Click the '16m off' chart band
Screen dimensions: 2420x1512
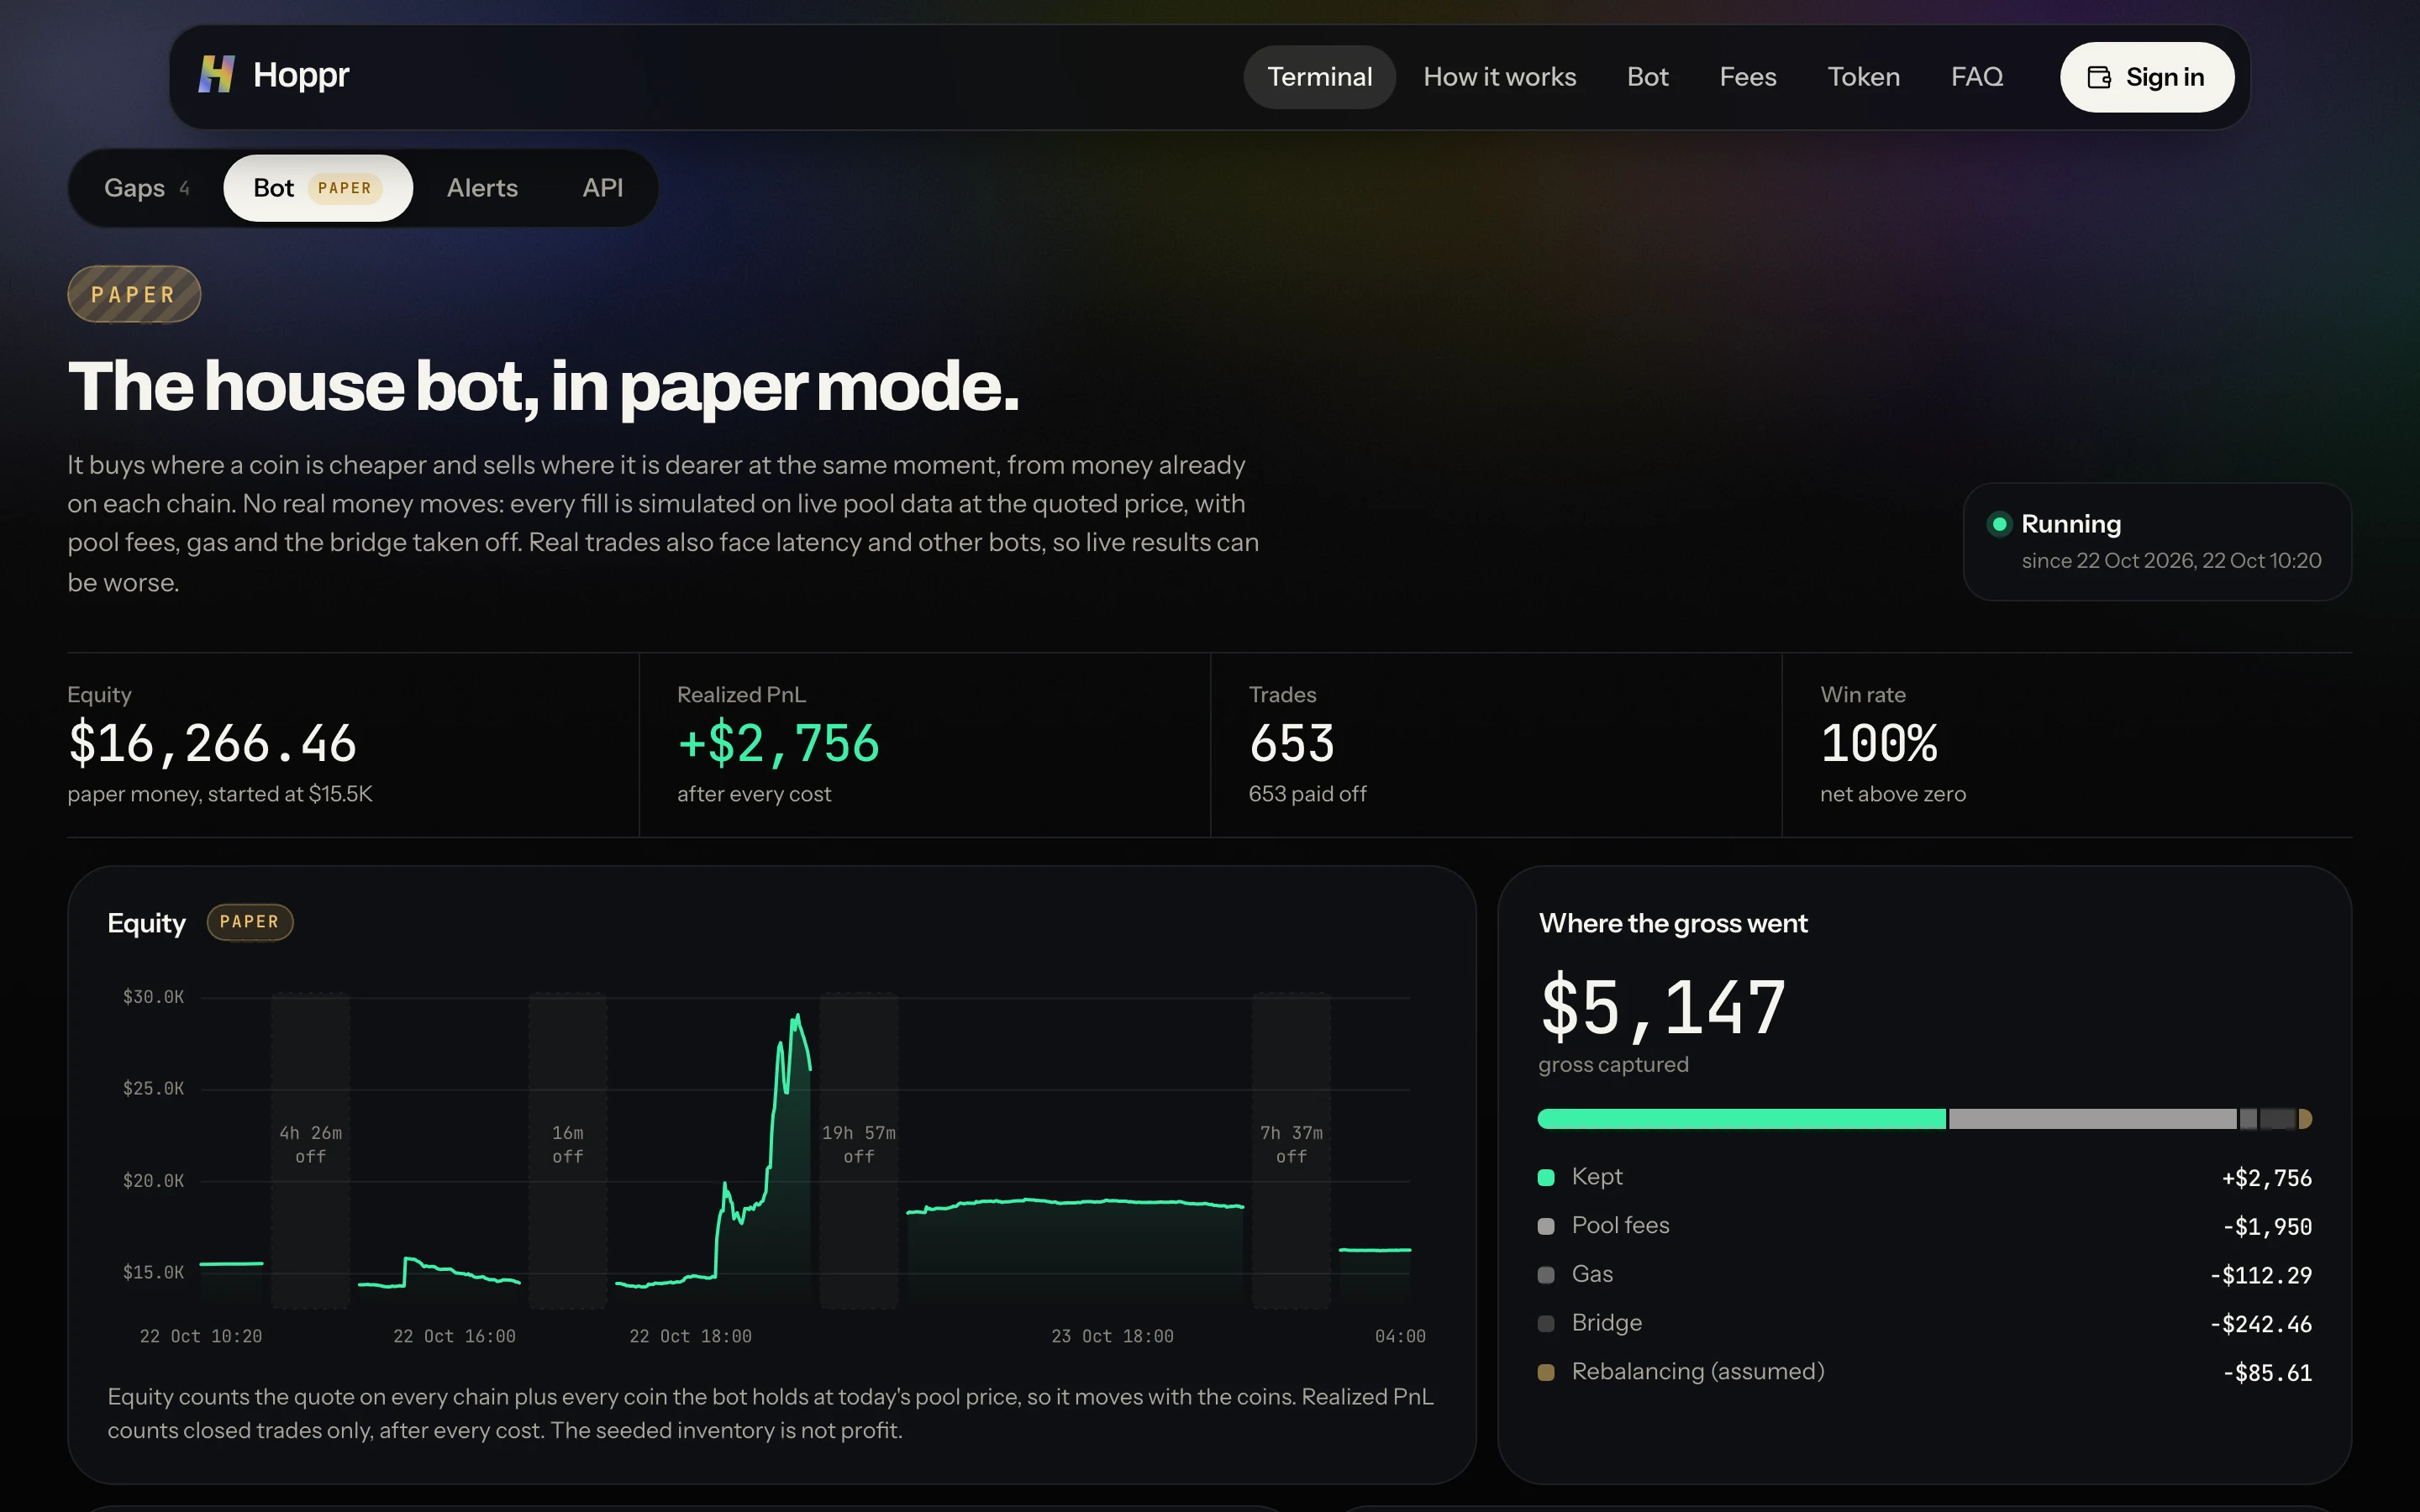point(567,1150)
